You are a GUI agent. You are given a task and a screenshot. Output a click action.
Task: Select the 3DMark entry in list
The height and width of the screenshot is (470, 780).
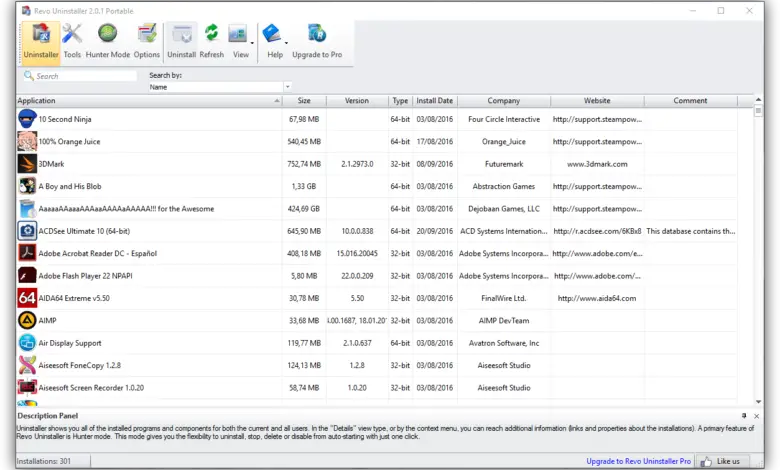coord(50,164)
